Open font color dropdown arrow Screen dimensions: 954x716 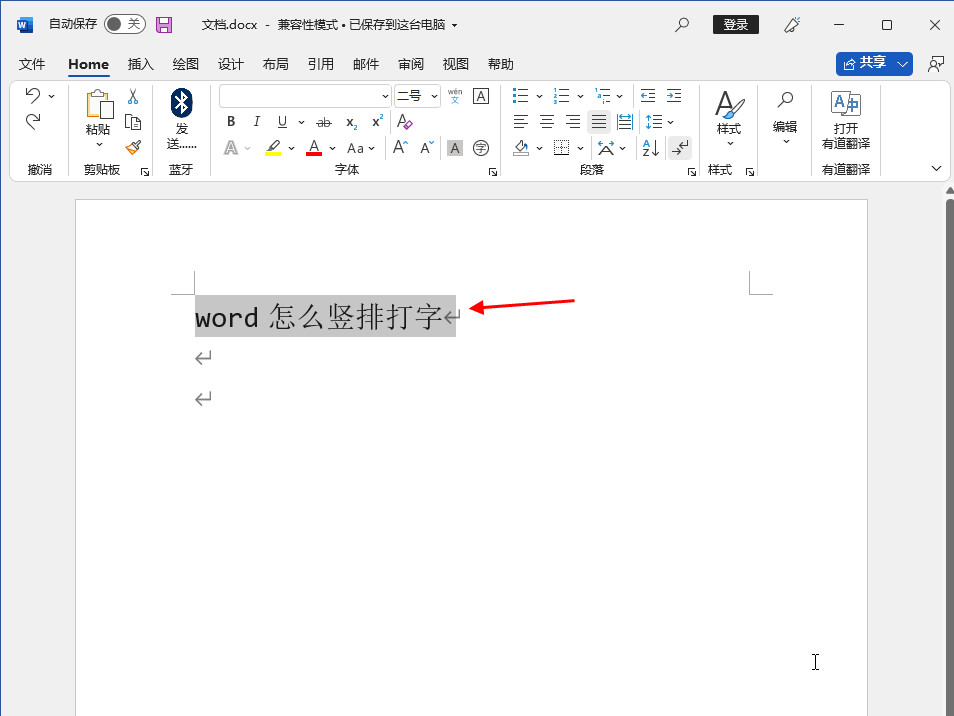(x=332, y=148)
